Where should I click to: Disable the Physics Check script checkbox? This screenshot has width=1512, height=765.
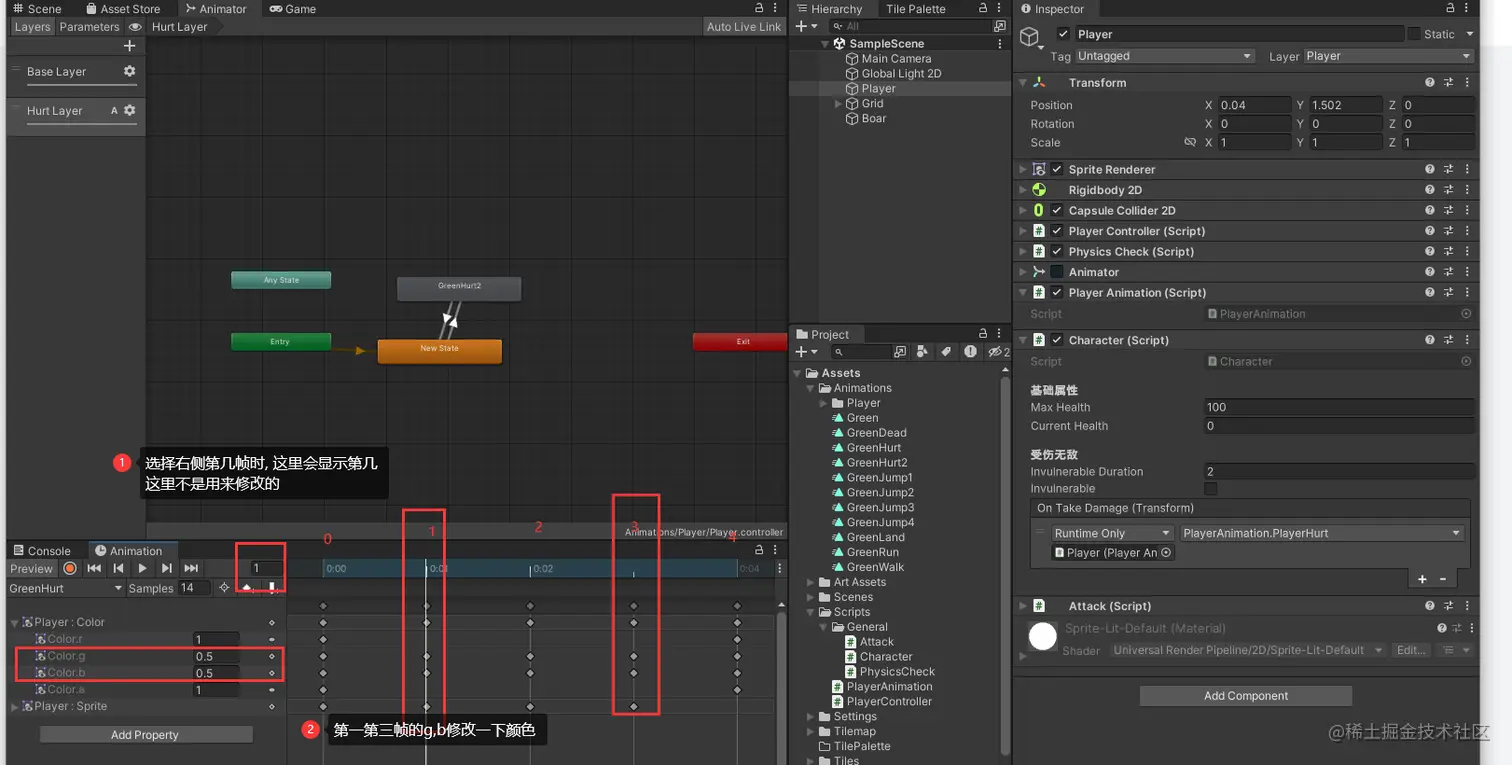click(x=1057, y=252)
